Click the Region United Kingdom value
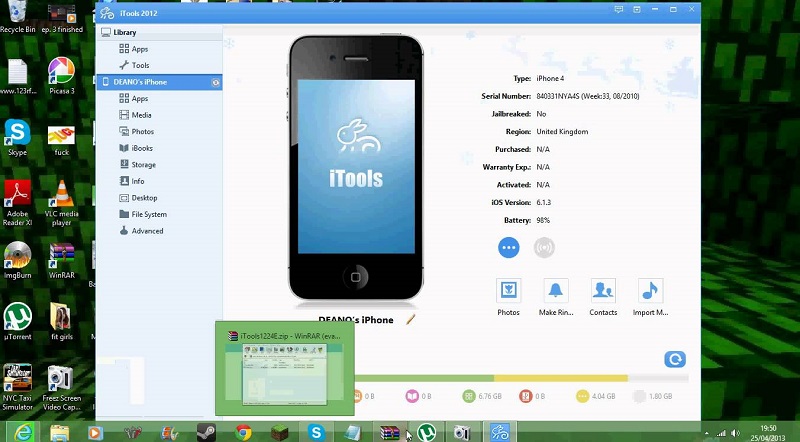Screen dimensions: 800x442 [x=562, y=132]
